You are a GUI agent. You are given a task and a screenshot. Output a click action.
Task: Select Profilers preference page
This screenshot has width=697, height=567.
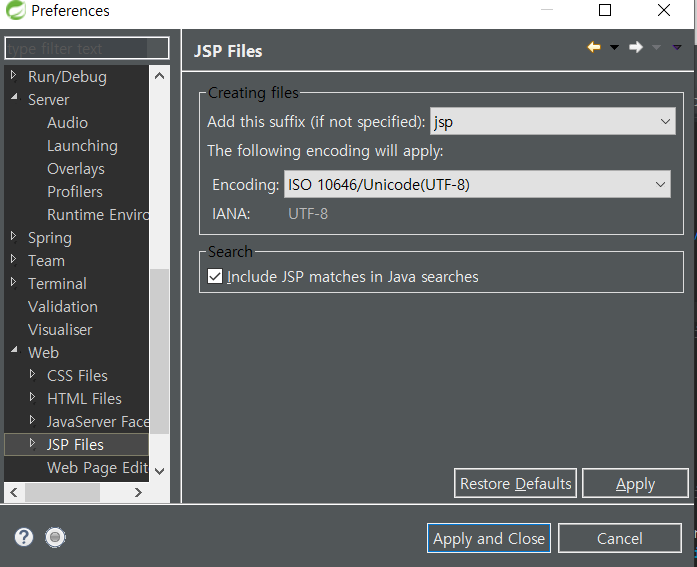[75, 192]
